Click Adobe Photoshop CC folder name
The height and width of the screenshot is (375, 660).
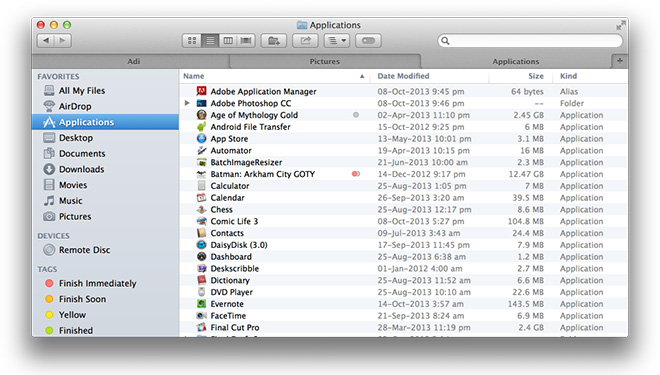(250, 103)
